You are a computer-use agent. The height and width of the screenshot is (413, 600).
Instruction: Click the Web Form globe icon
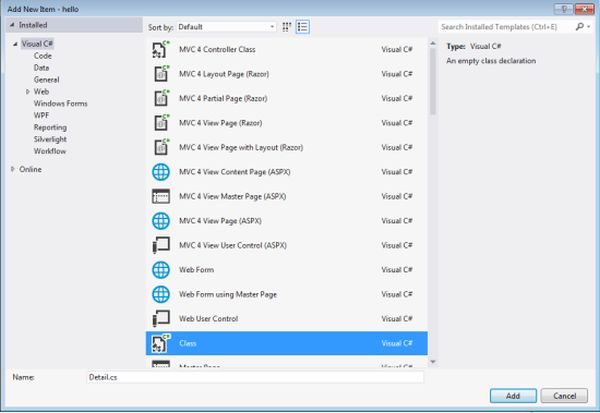click(161, 270)
